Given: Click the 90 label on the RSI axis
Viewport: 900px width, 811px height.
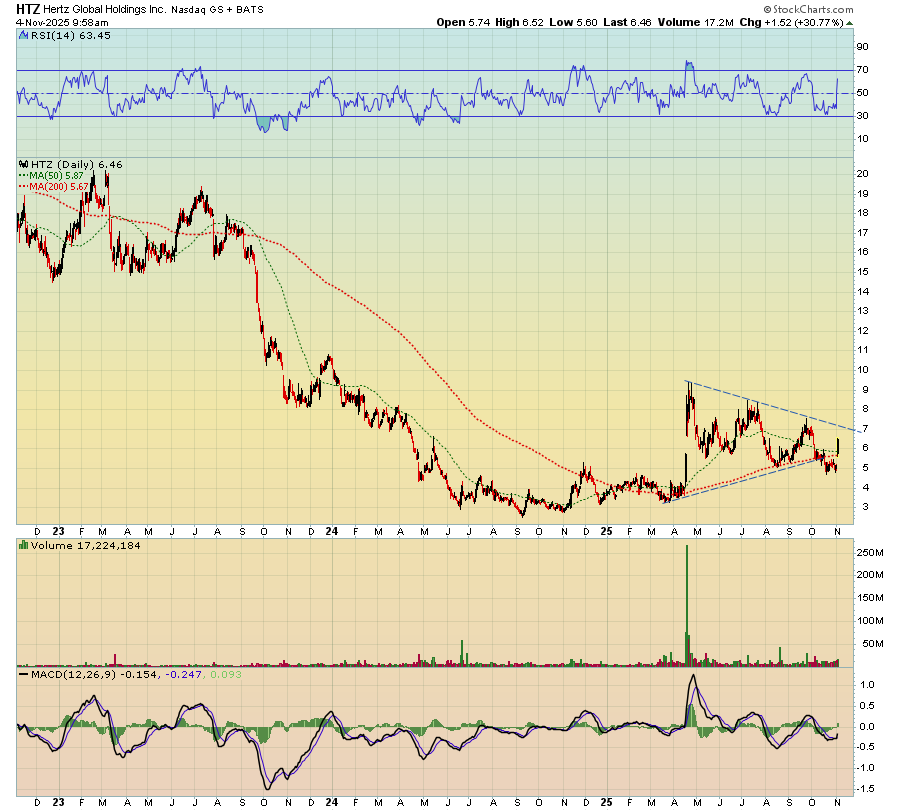Looking at the screenshot, I should [x=862, y=46].
